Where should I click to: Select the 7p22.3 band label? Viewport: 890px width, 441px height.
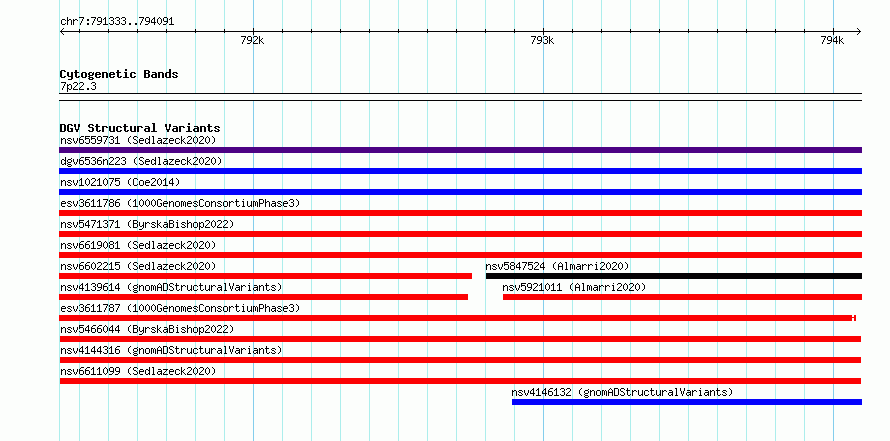[x=78, y=87]
